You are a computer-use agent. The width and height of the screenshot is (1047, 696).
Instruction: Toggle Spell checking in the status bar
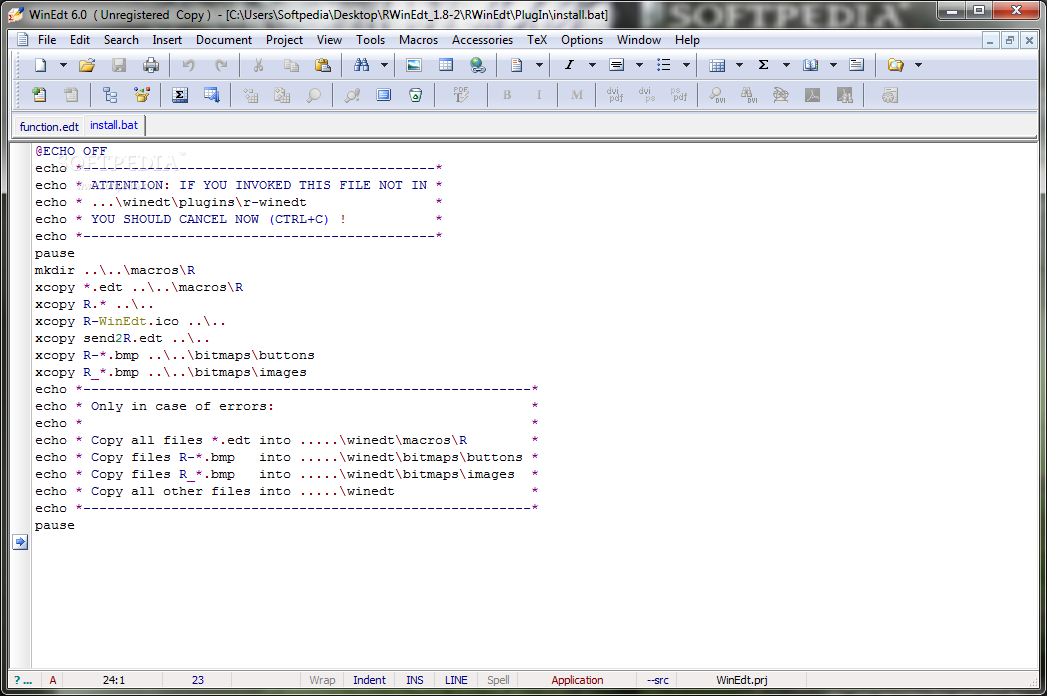pyautogui.click(x=498, y=680)
